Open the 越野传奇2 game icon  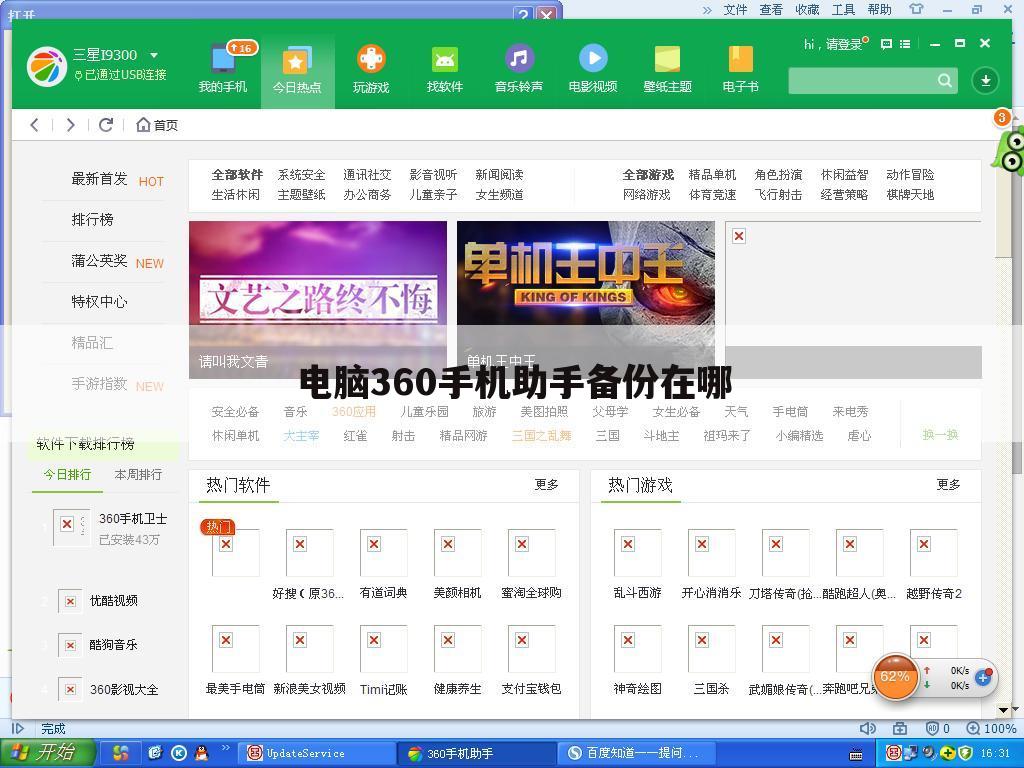[933, 552]
